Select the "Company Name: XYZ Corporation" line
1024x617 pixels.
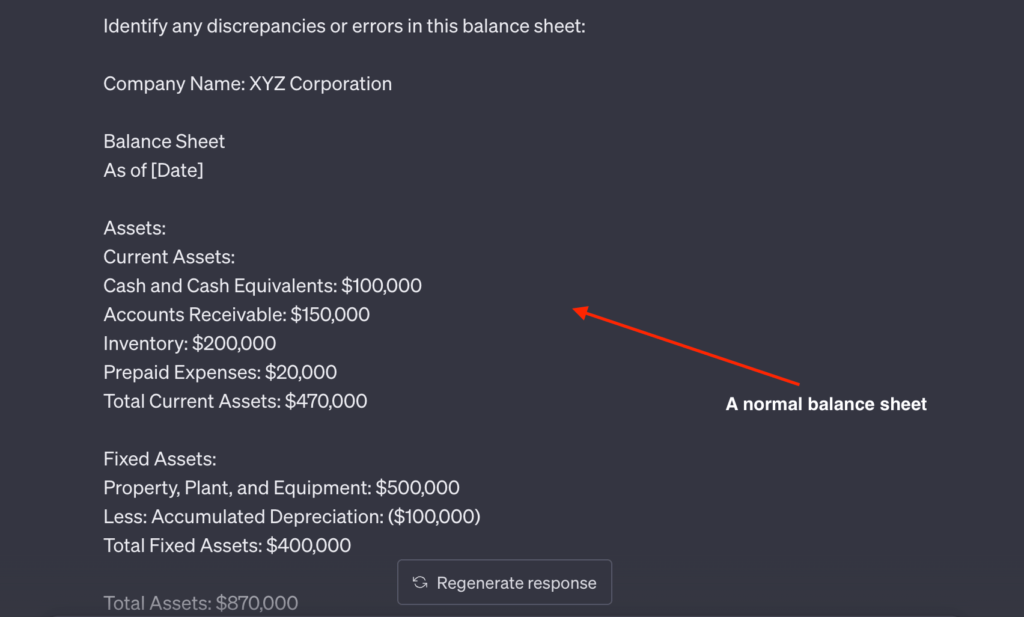247,83
